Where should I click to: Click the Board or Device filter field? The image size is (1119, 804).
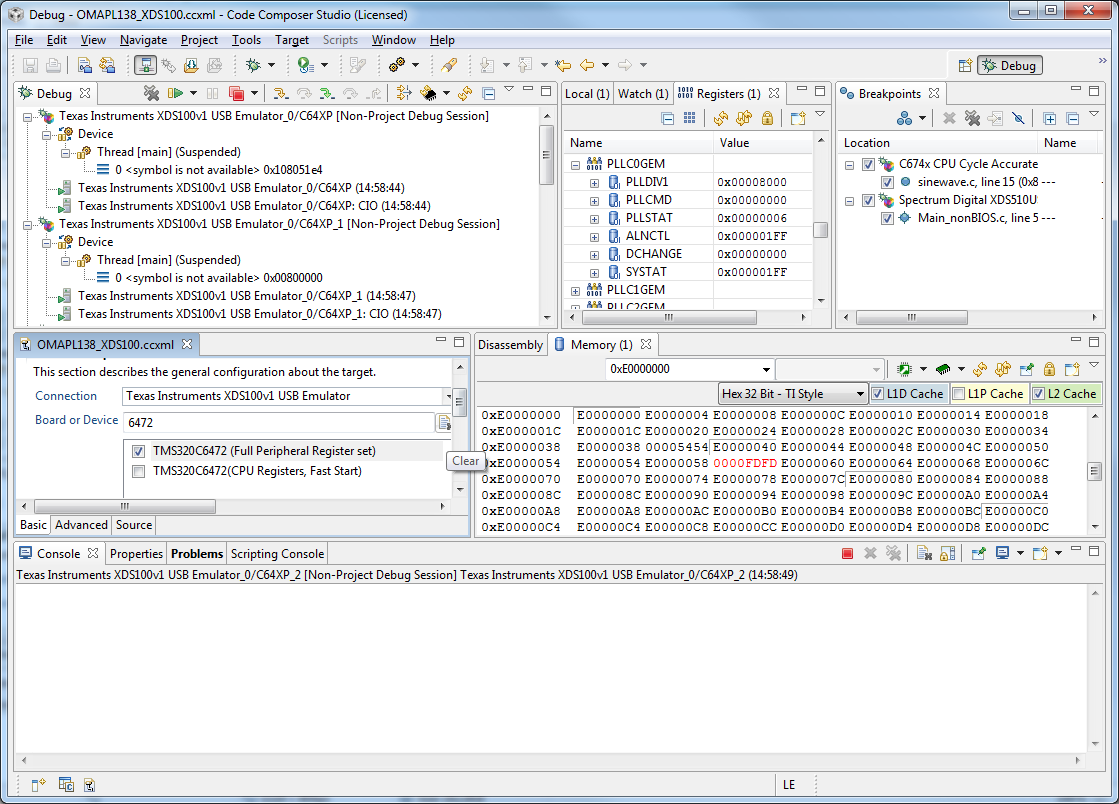279,422
